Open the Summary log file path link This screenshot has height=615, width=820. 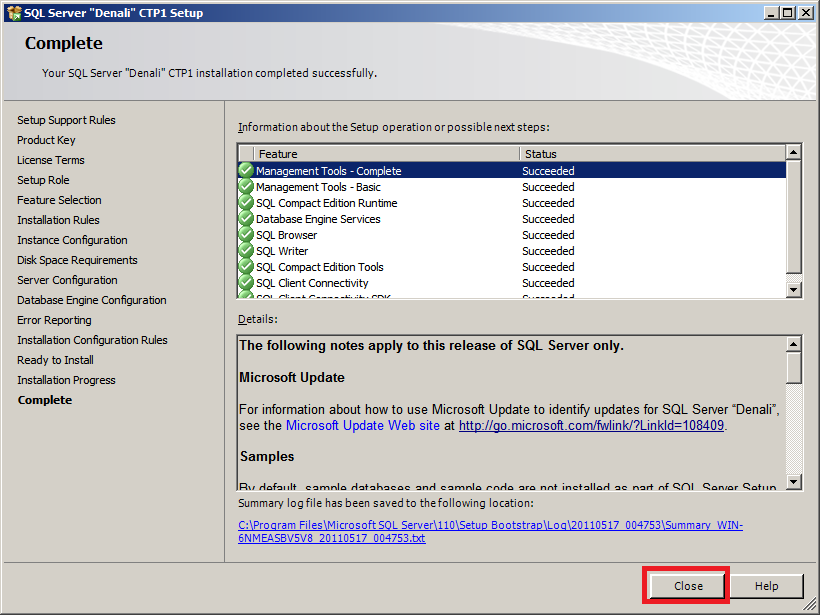coord(490,531)
